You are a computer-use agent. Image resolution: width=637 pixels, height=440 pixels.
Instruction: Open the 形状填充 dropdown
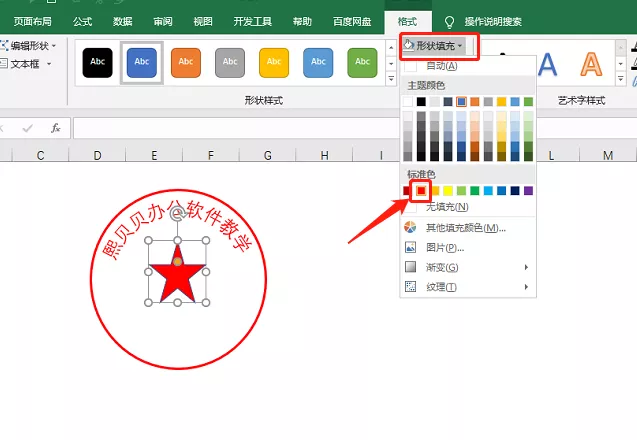pos(434,46)
